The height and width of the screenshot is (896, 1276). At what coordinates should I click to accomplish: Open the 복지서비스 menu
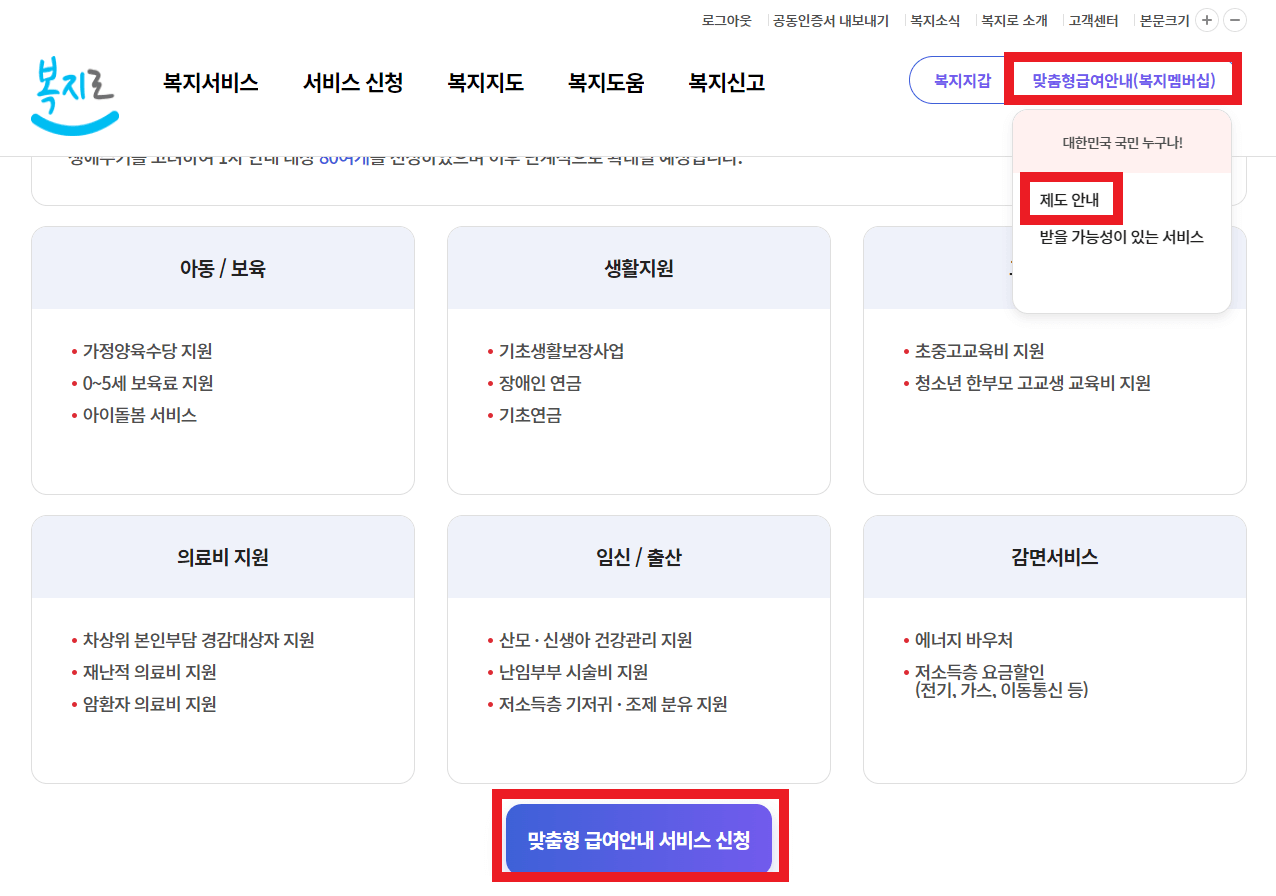(x=211, y=83)
